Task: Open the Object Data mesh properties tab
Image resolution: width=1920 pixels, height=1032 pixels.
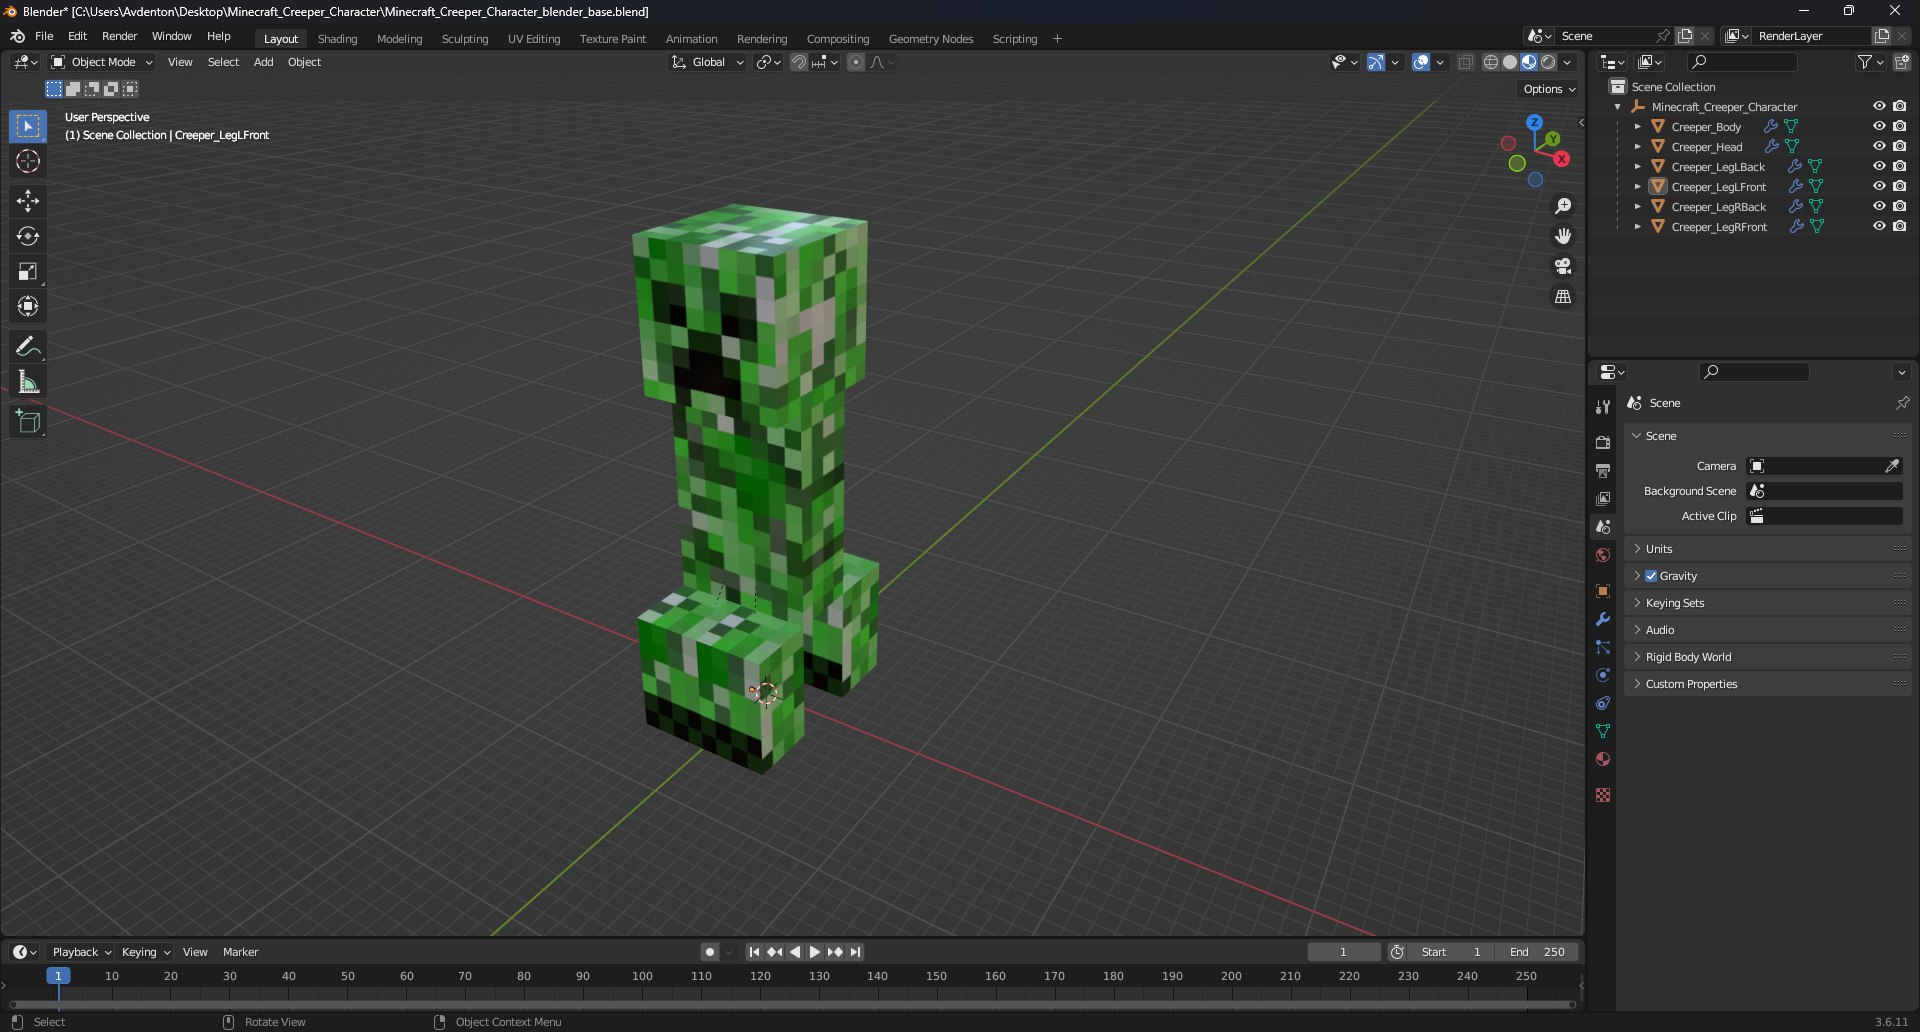Action: pyautogui.click(x=1603, y=731)
